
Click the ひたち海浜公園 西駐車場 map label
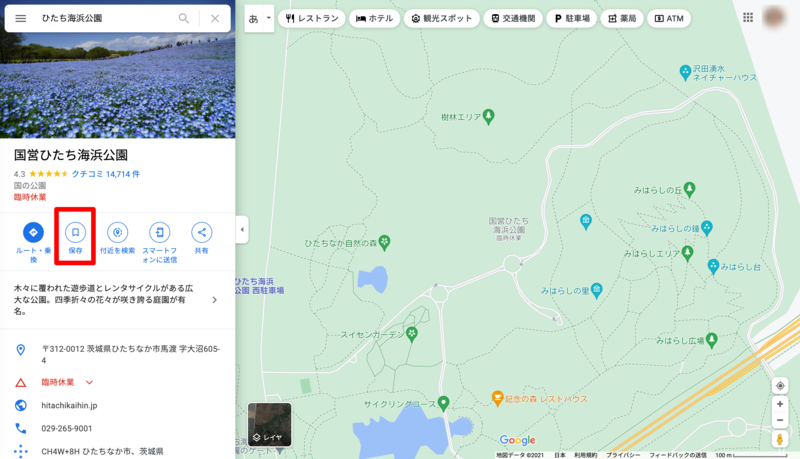260,286
